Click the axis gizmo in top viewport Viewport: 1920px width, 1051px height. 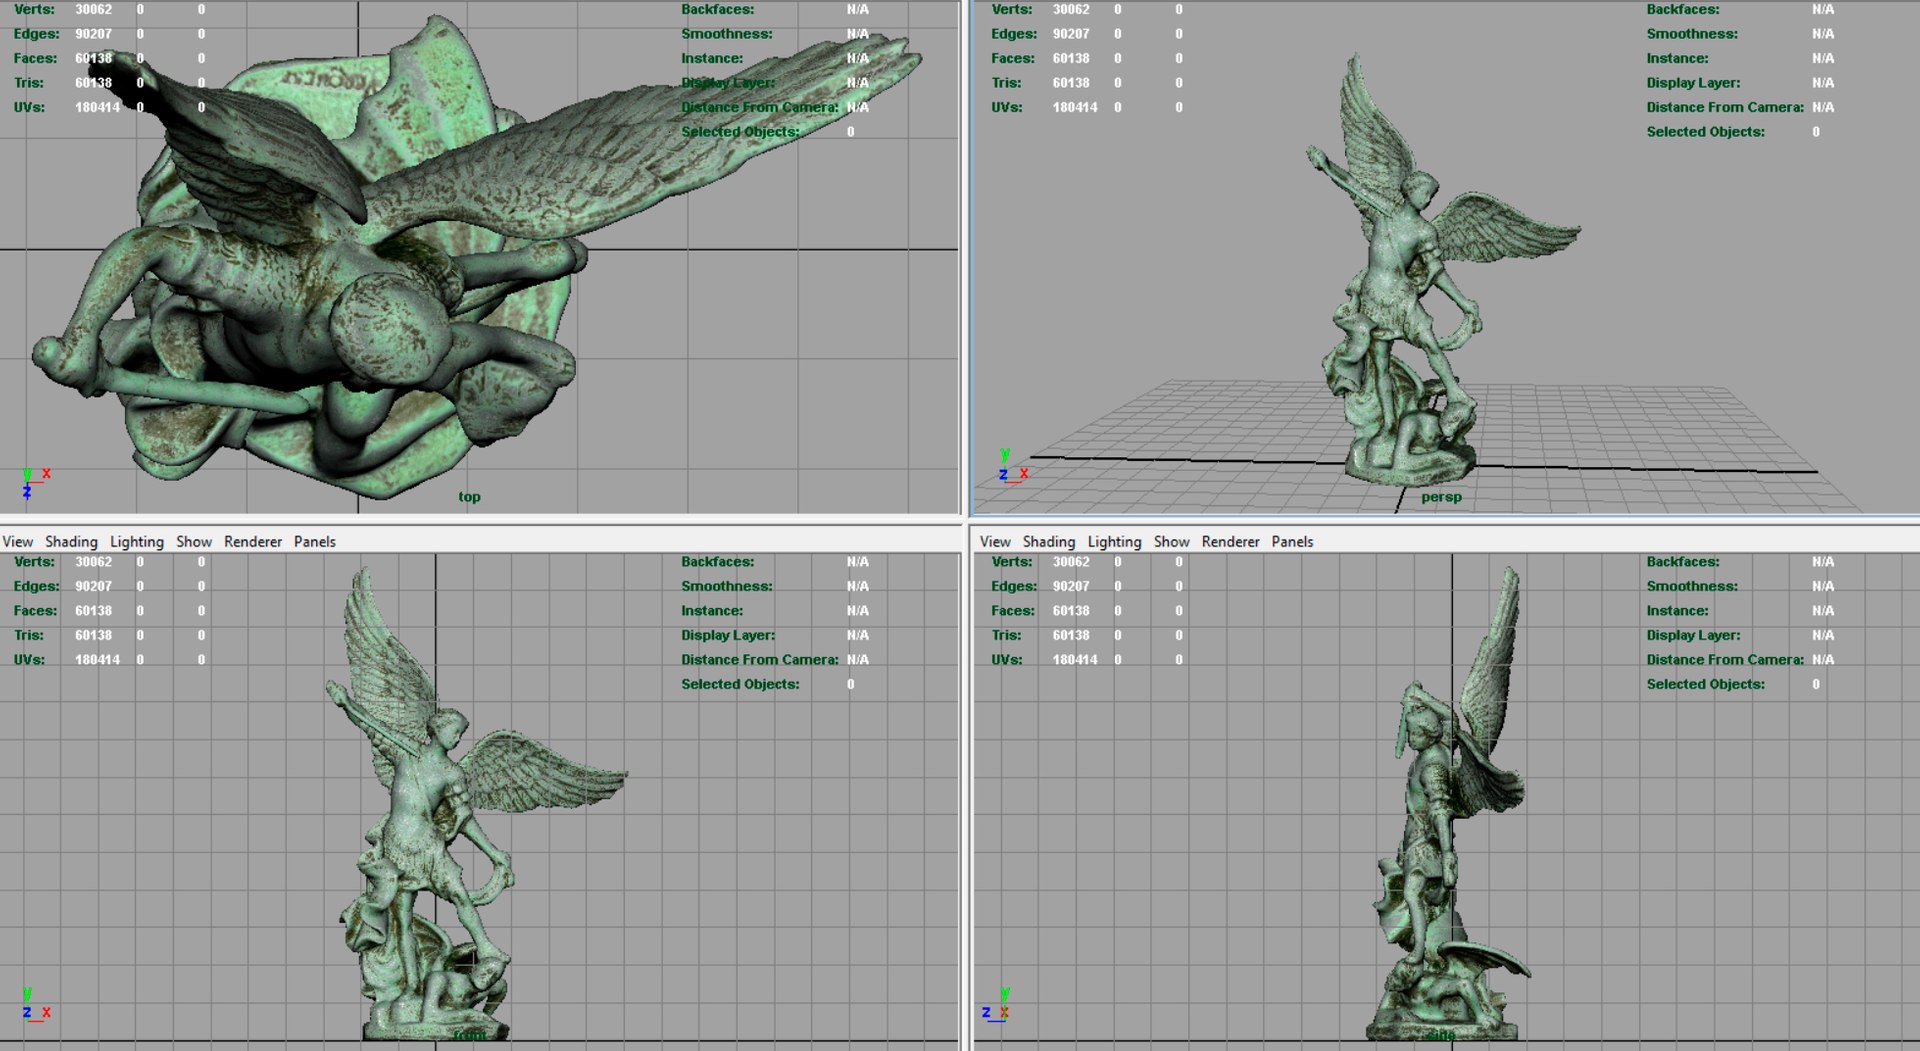[35, 483]
